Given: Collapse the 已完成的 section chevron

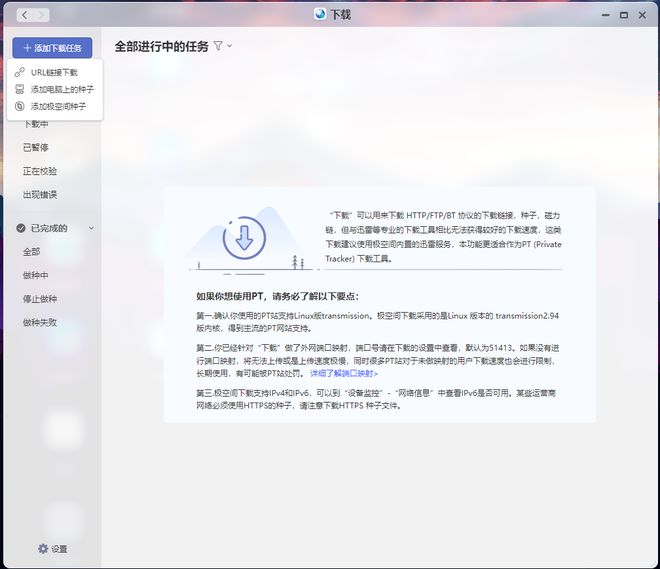Looking at the screenshot, I should pyautogui.click(x=91, y=228).
